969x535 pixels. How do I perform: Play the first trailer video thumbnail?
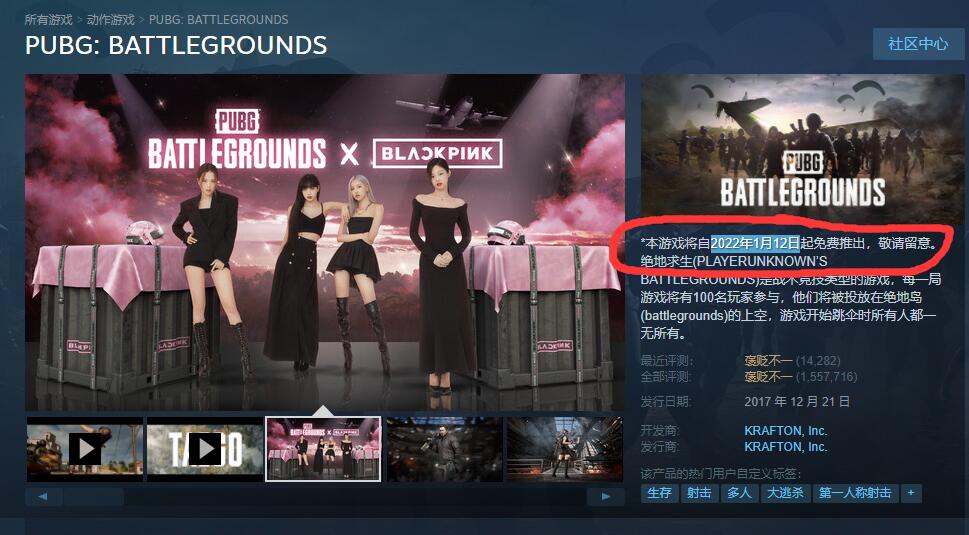[85, 449]
